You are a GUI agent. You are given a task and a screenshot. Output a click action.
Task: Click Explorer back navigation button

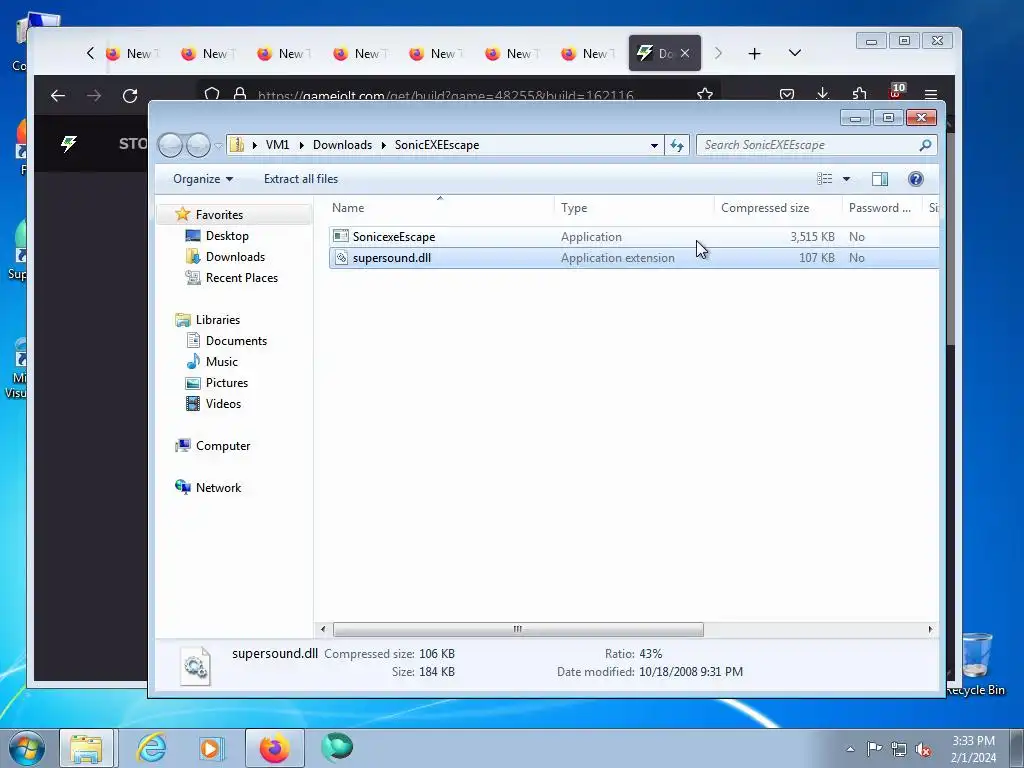(x=170, y=145)
